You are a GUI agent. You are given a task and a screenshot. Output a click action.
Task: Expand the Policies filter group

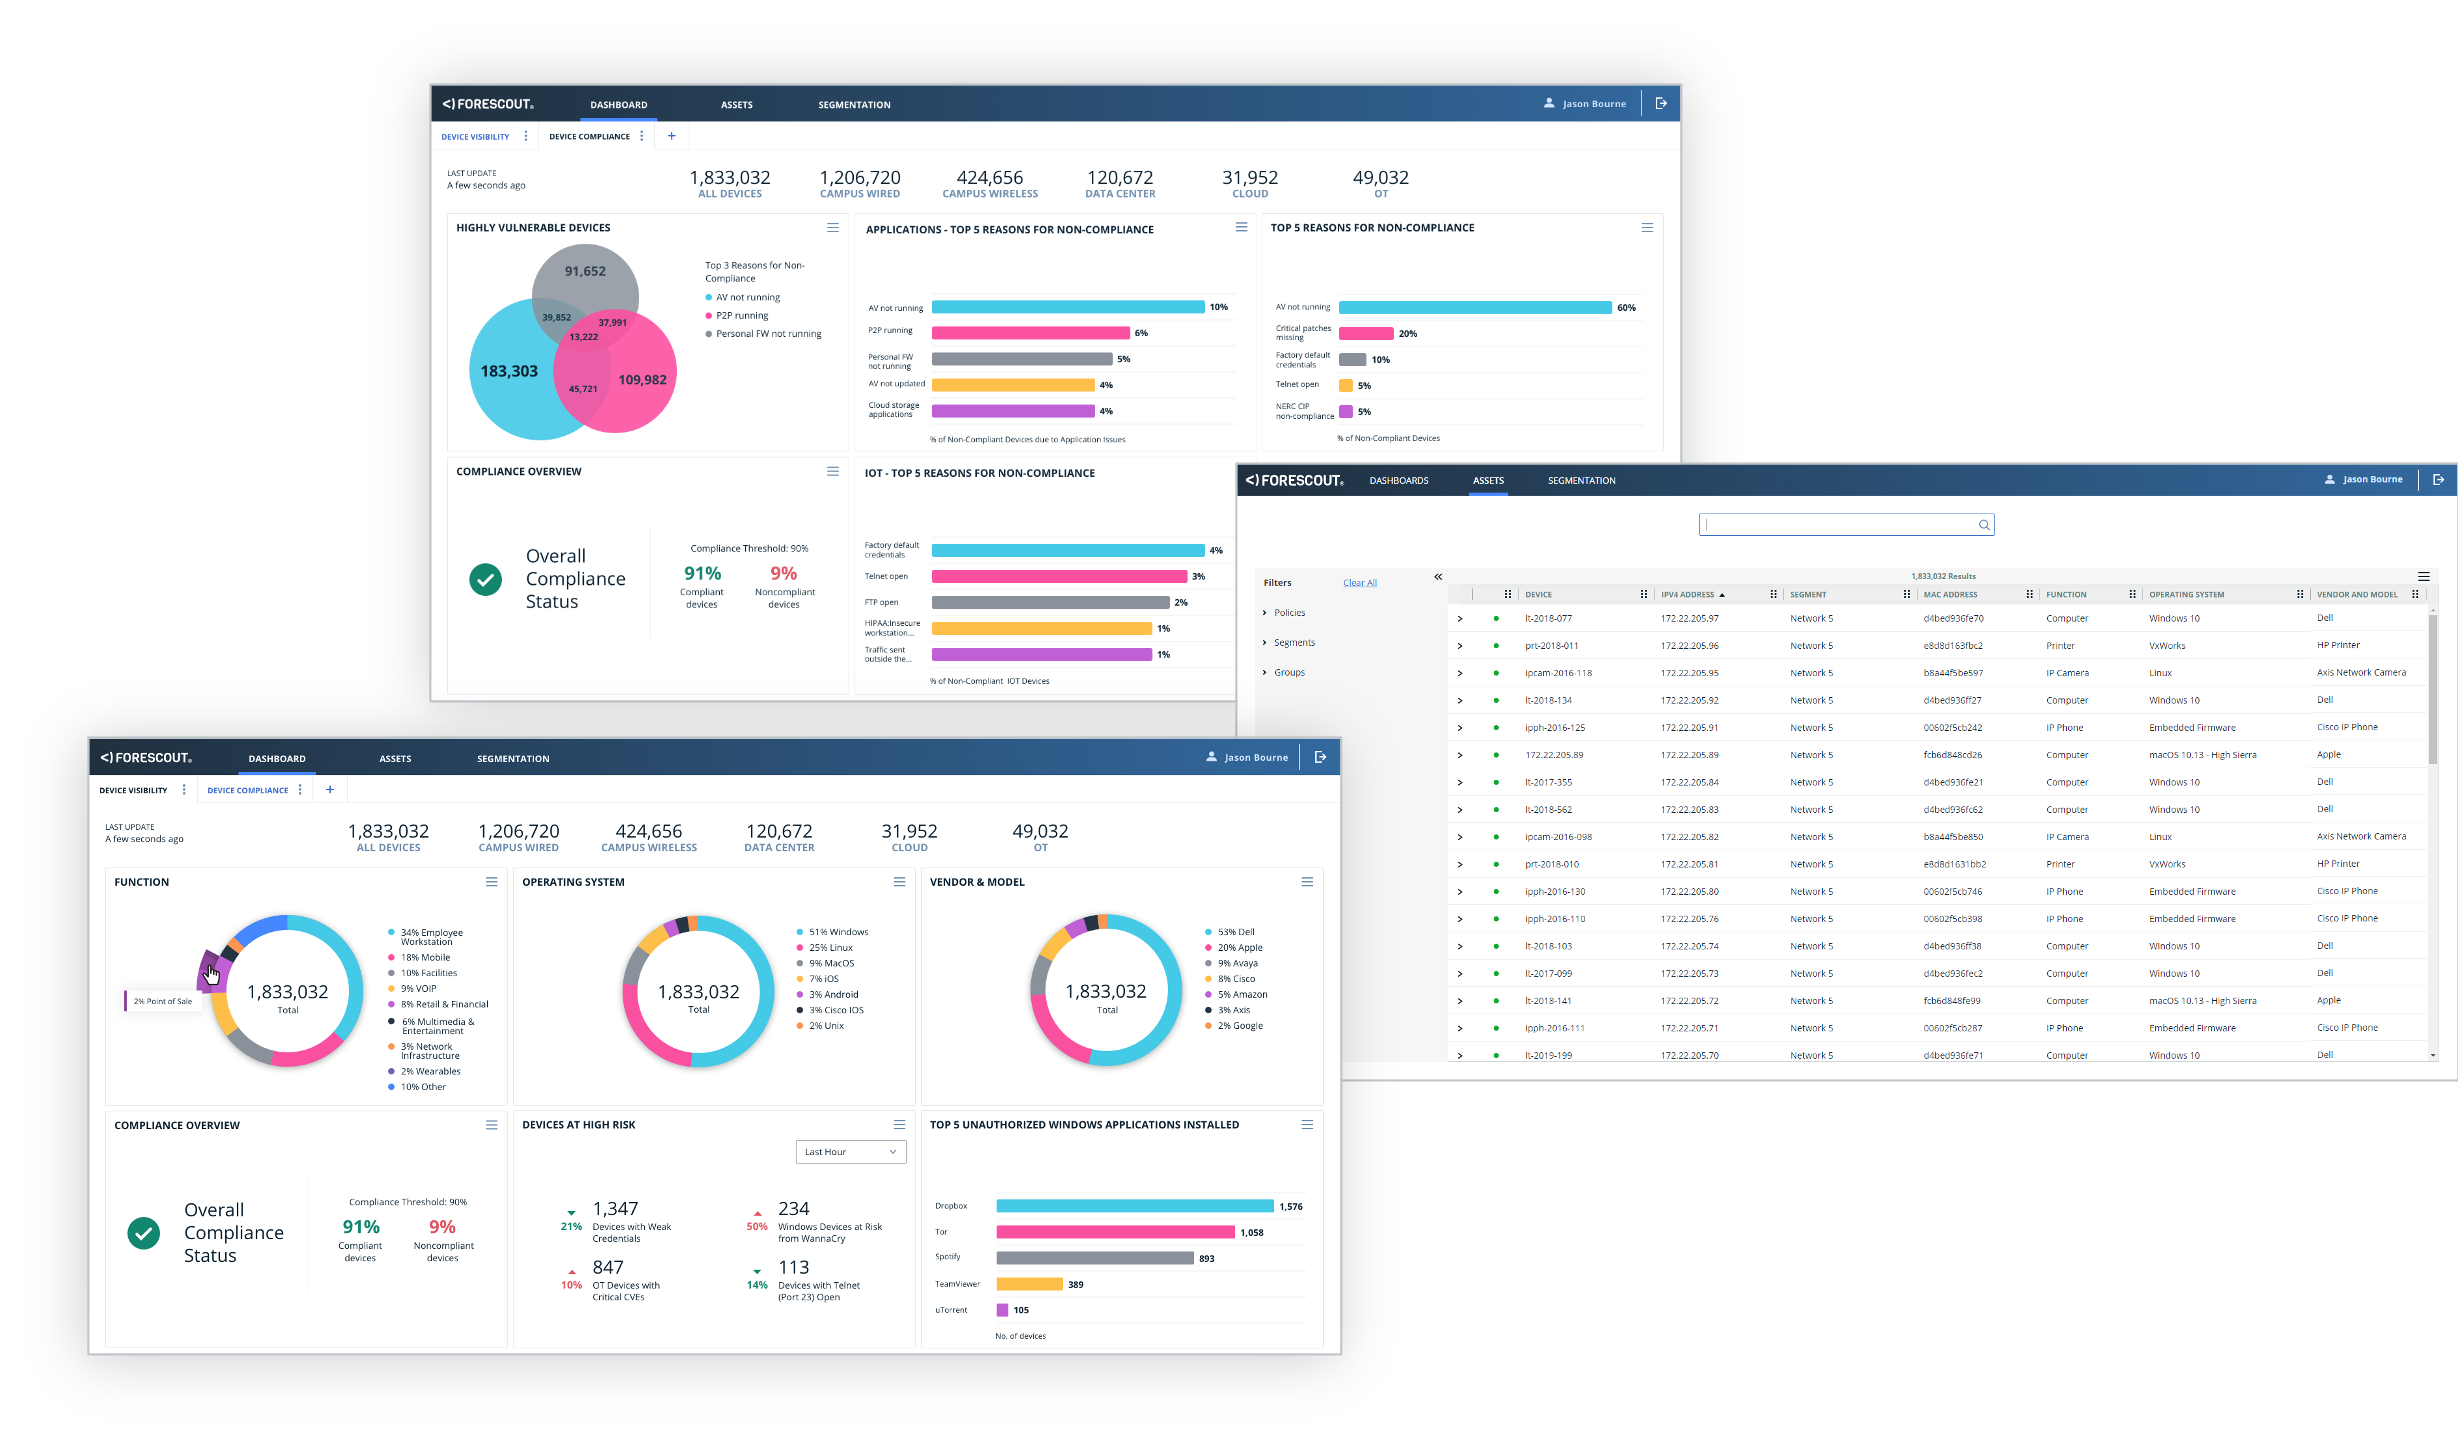tap(1288, 613)
